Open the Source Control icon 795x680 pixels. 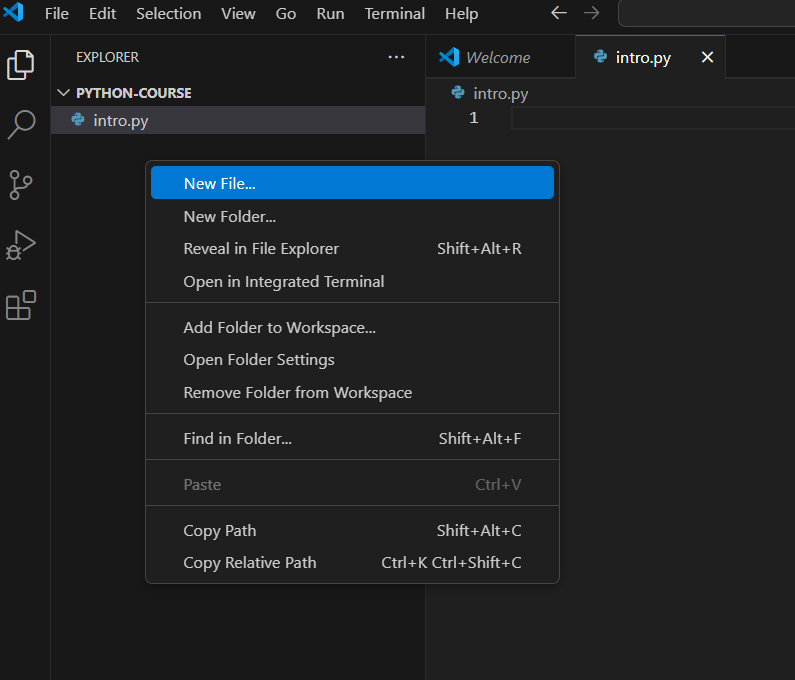tap(21, 185)
